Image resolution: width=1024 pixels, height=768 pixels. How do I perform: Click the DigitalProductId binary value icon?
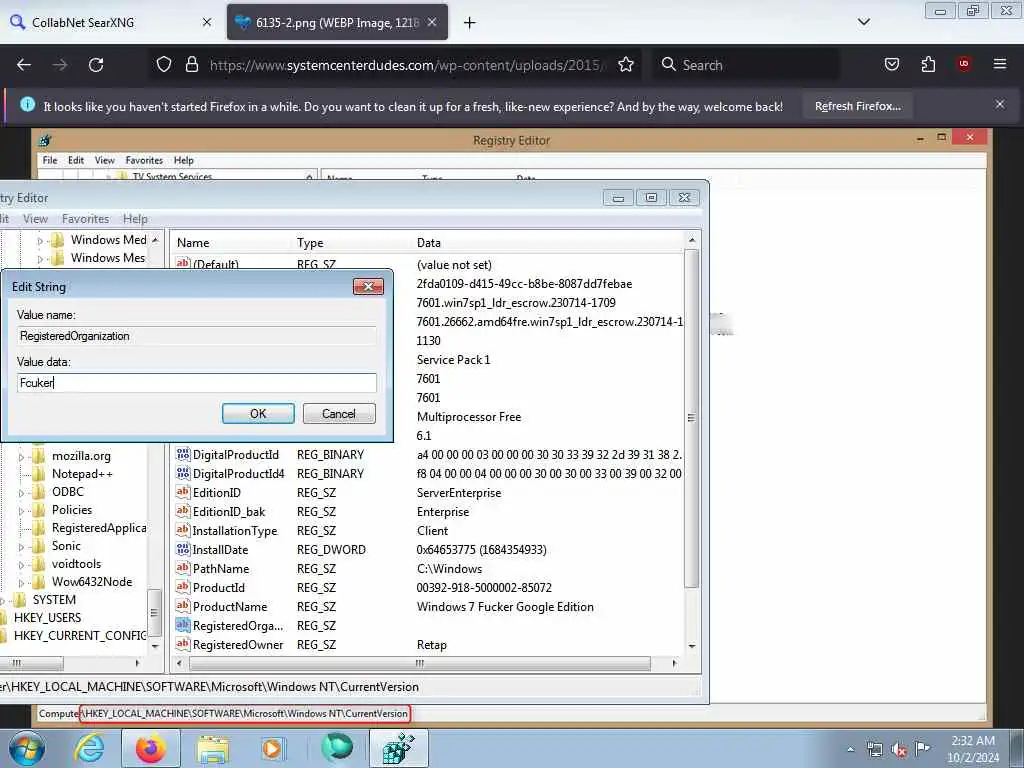pyautogui.click(x=183, y=455)
